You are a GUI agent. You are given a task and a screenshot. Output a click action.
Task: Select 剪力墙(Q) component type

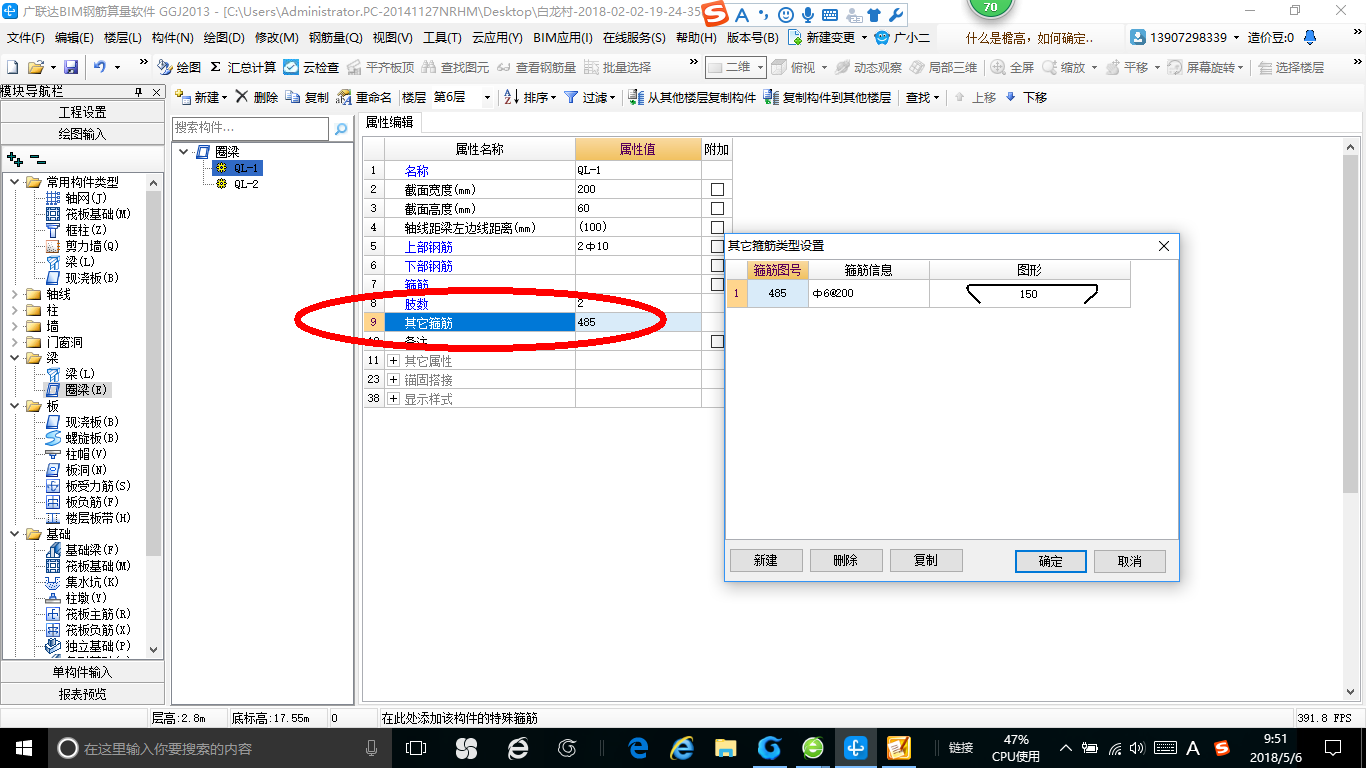(x=91, y=246)
